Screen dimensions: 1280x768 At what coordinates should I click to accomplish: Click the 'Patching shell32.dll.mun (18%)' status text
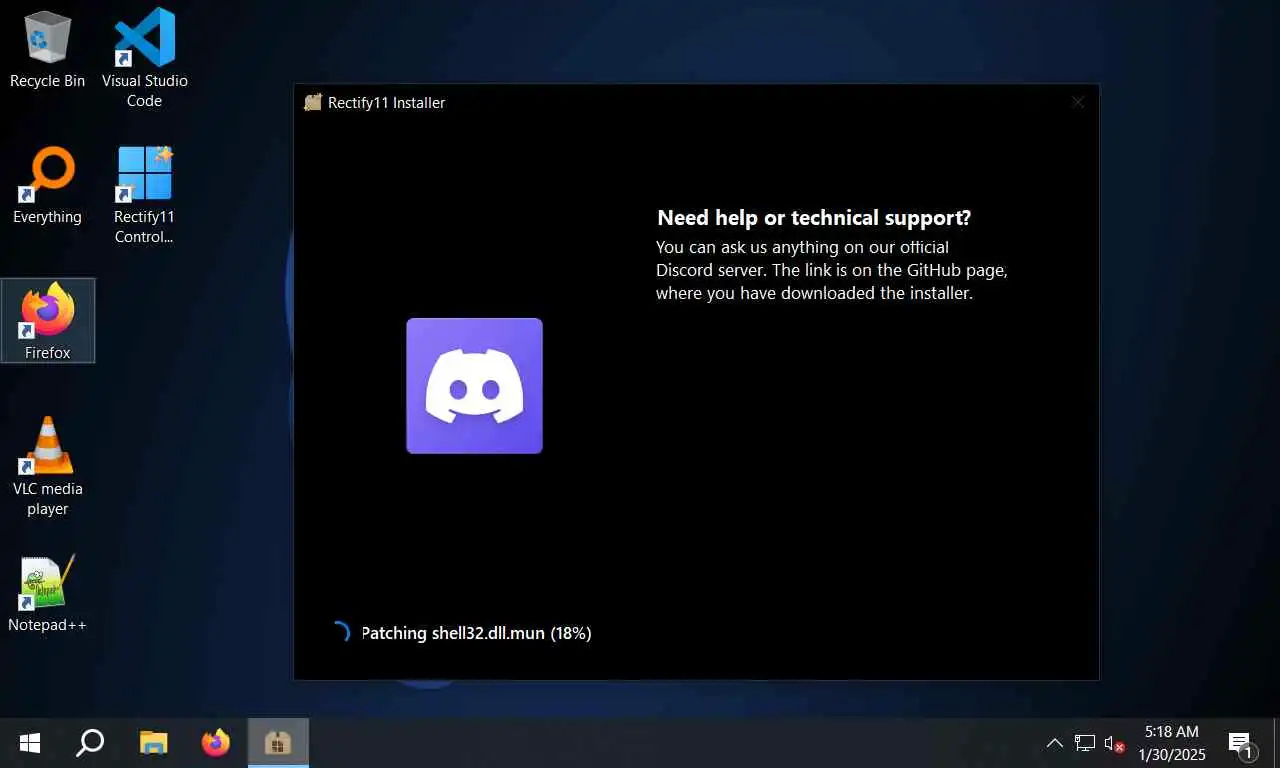point(476,633)
